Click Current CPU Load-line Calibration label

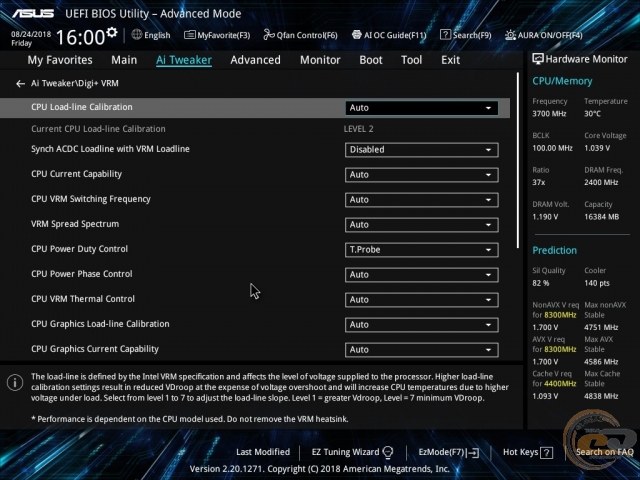coord(98,129)
